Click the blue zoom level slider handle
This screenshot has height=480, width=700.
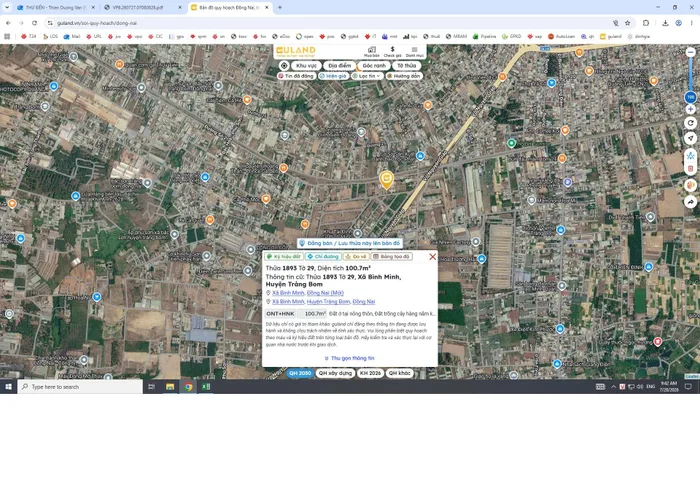point(691,97)
